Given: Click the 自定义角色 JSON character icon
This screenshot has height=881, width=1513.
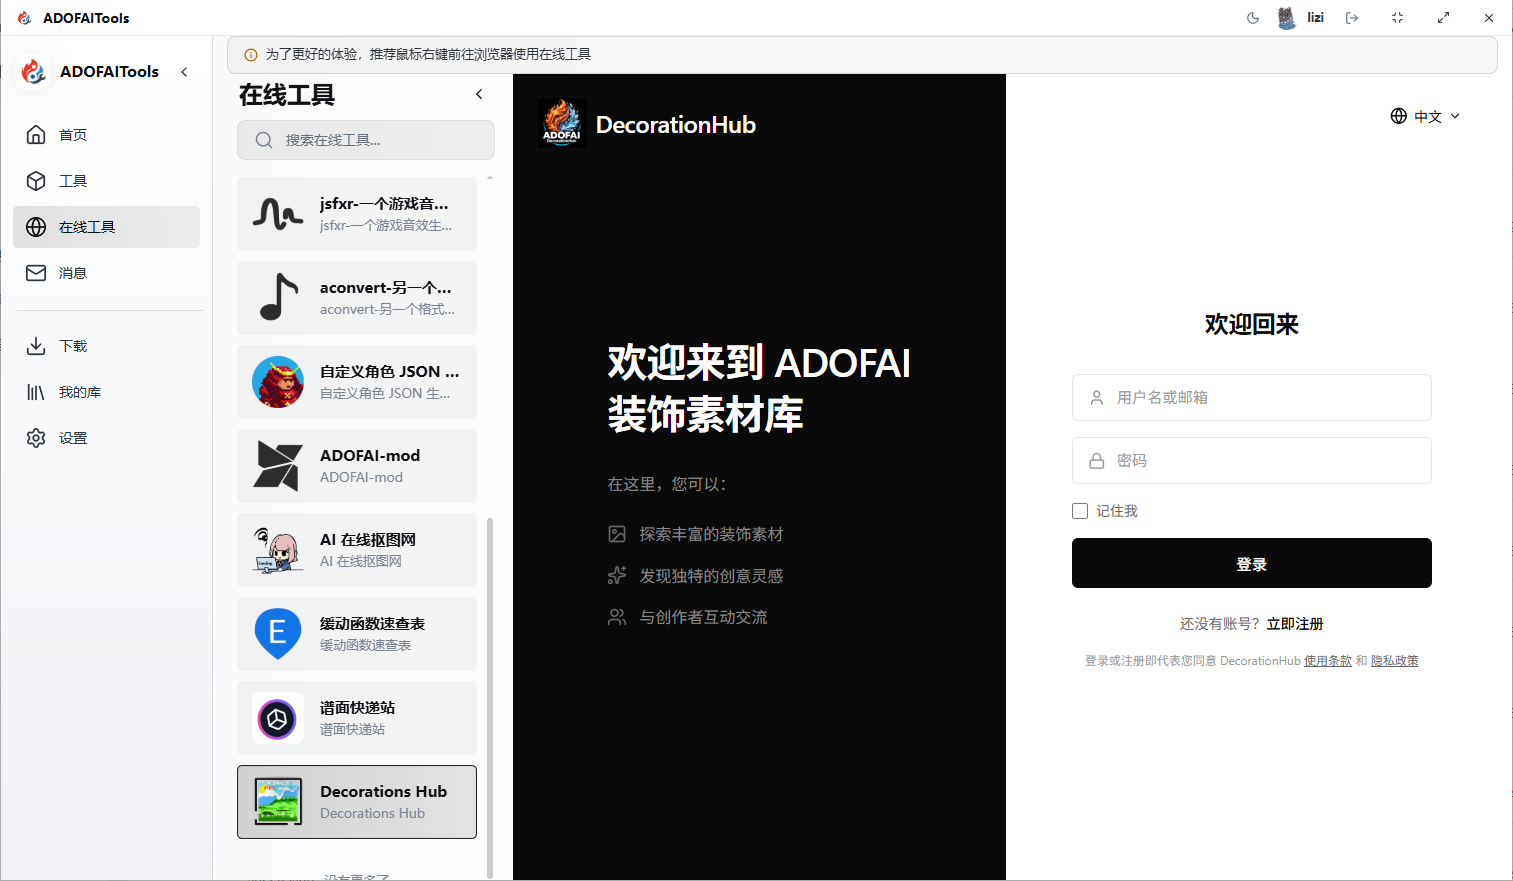Looking at the screenshot, I should [x=278, y=382].
